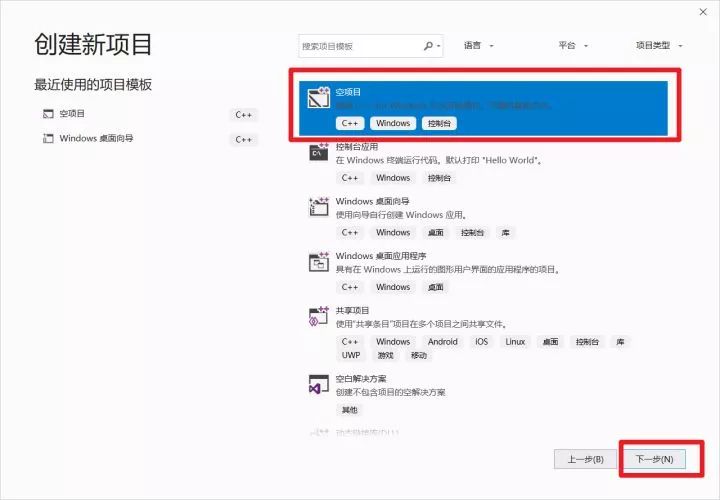Image resolution: width=720 pixels, height=500 pixels.
Task: Click the search magnifier icon
Action: [428, 46]
